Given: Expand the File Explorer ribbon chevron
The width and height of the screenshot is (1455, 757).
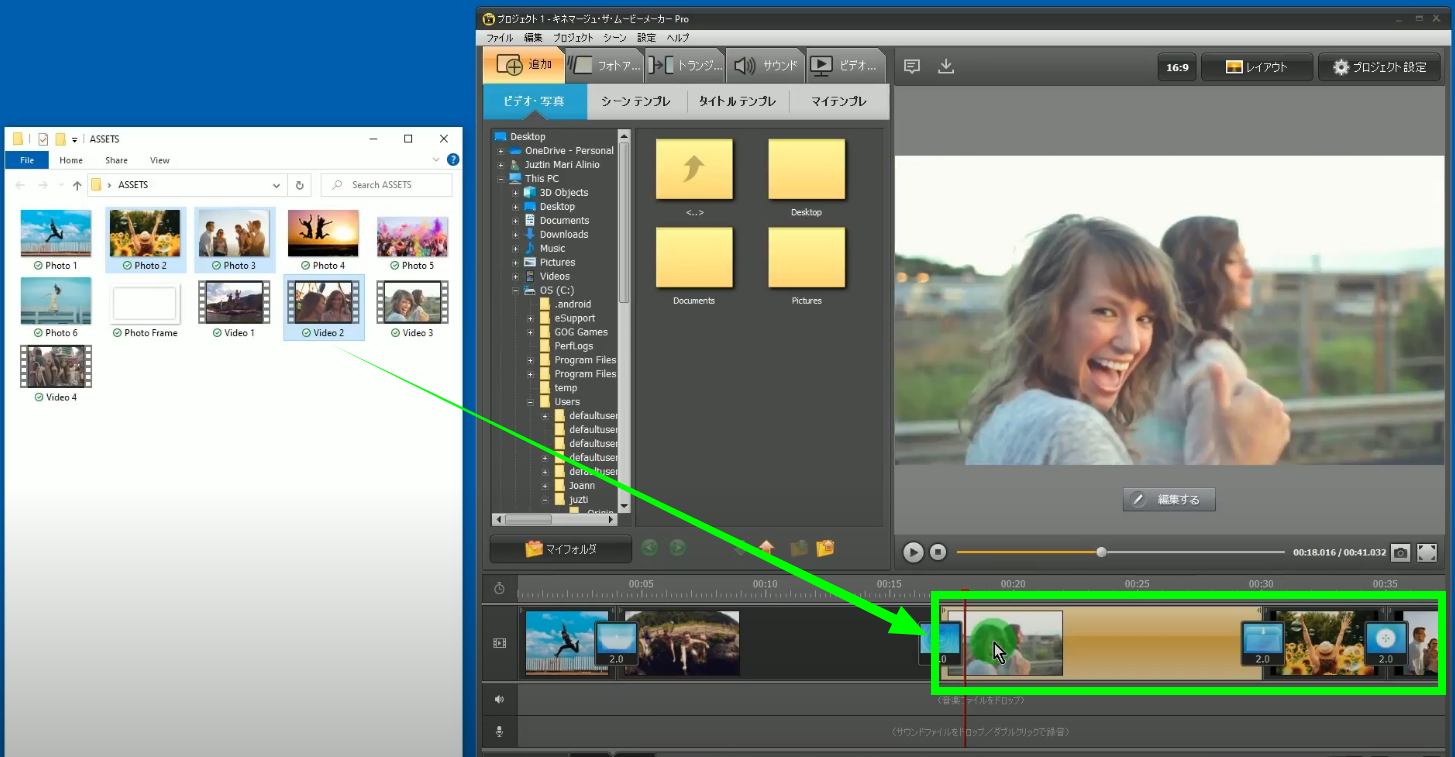Looking at the screenshot, I should (436, 160).
